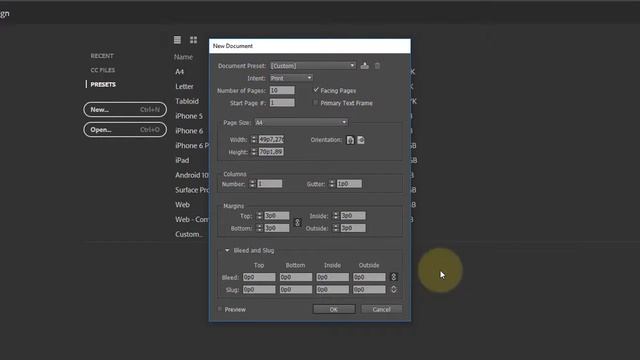This screenshot has width=640, height=360.
Task: Click Top margin field
Action: pyautogui.click(x=277, y=216)
